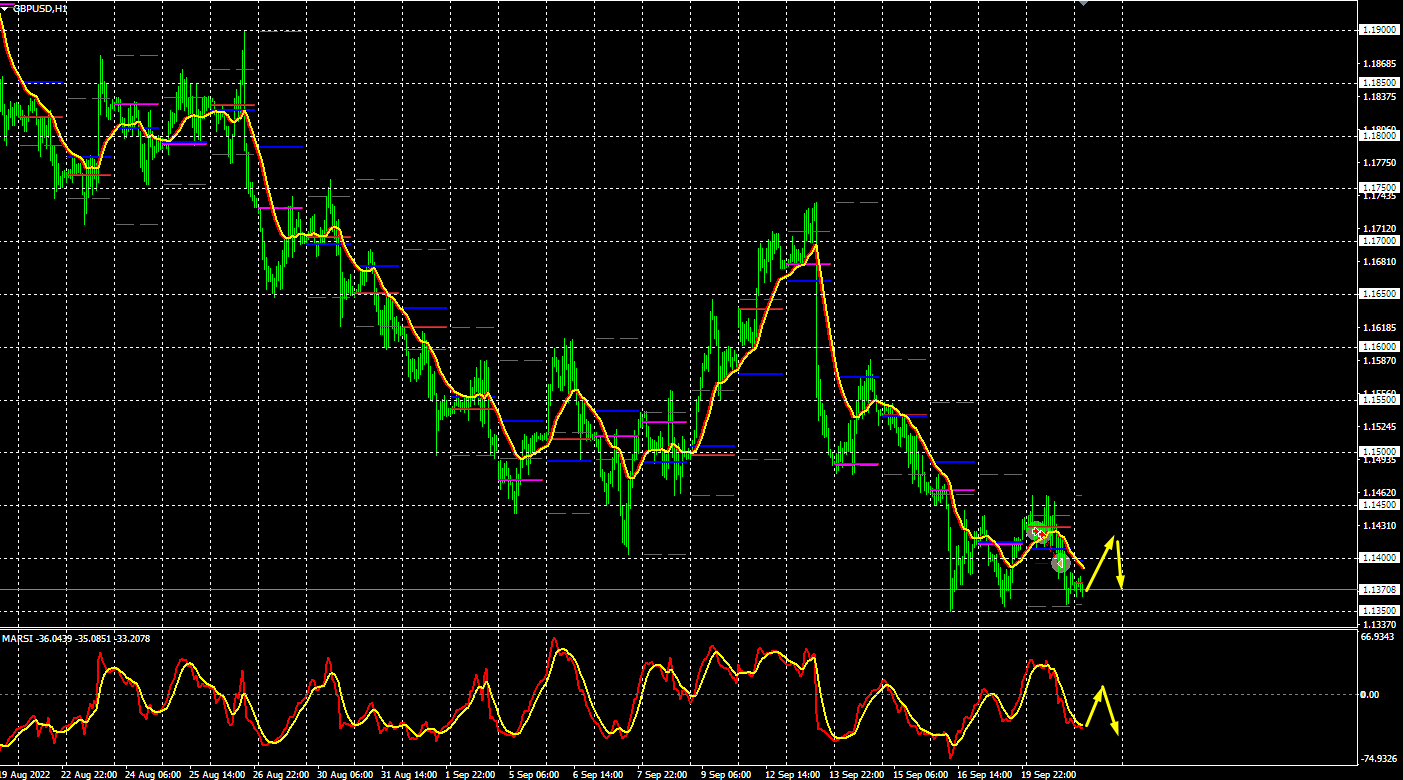This screenshot has height=780, width=1404.
Task: Click current price label 1.13708 on the axis
Action: coord(1379,590)
